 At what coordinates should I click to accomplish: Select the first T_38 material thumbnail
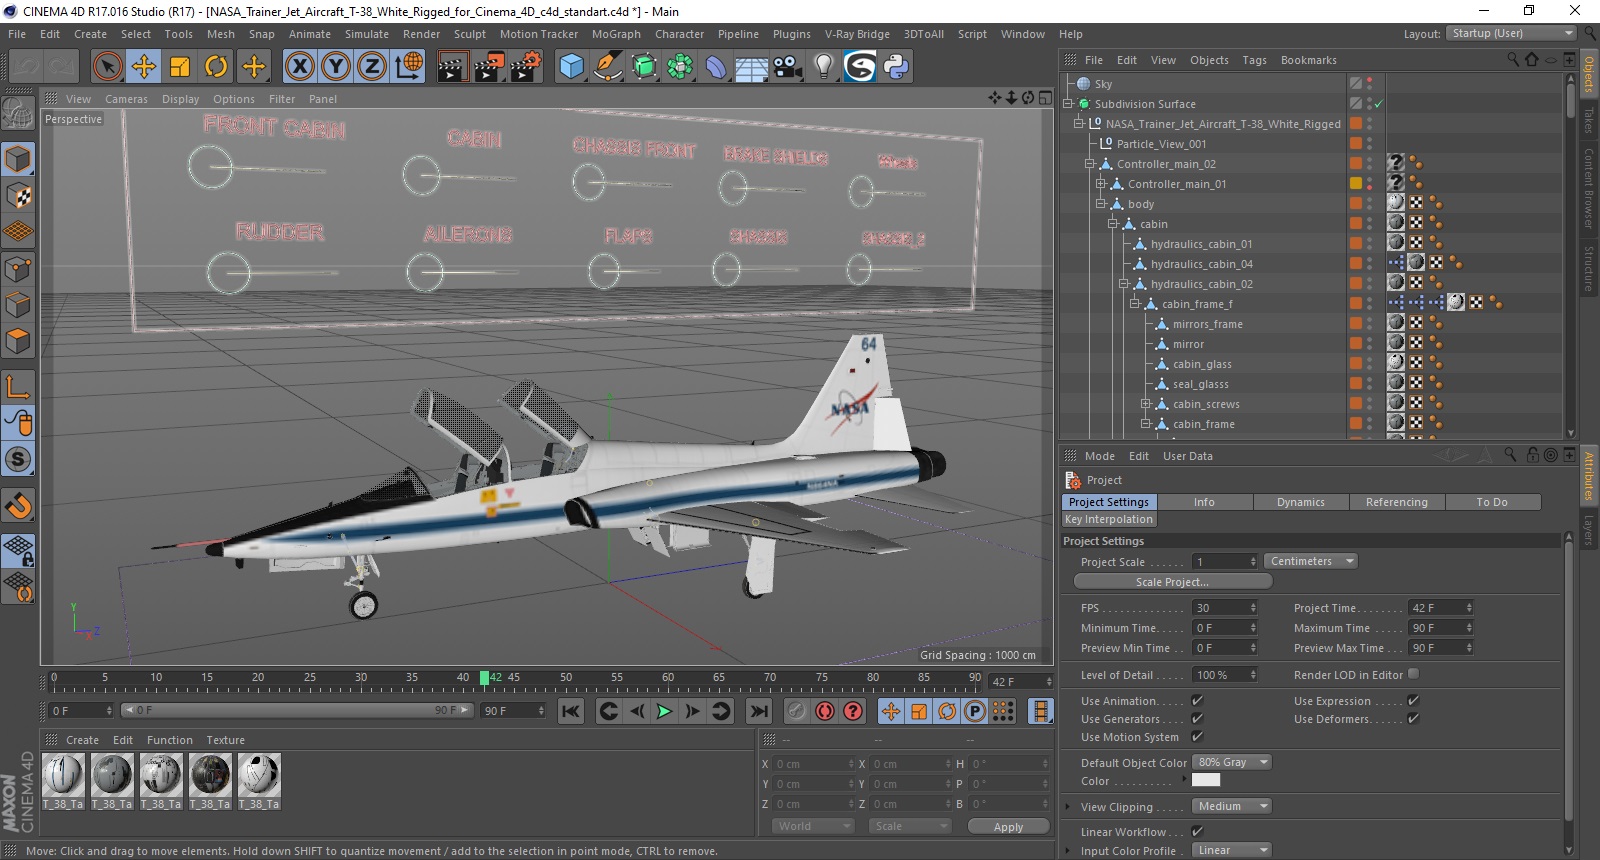(x=63, y=774)
